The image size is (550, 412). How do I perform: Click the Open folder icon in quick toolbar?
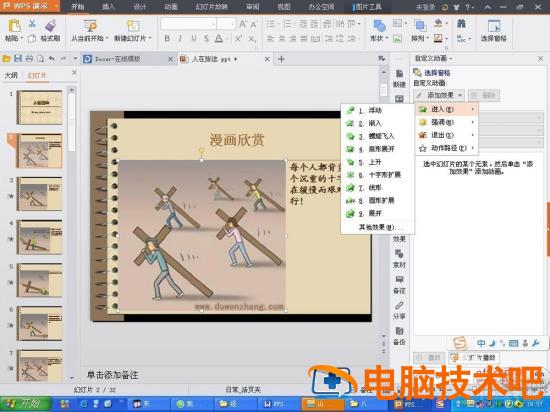[6, 59]
